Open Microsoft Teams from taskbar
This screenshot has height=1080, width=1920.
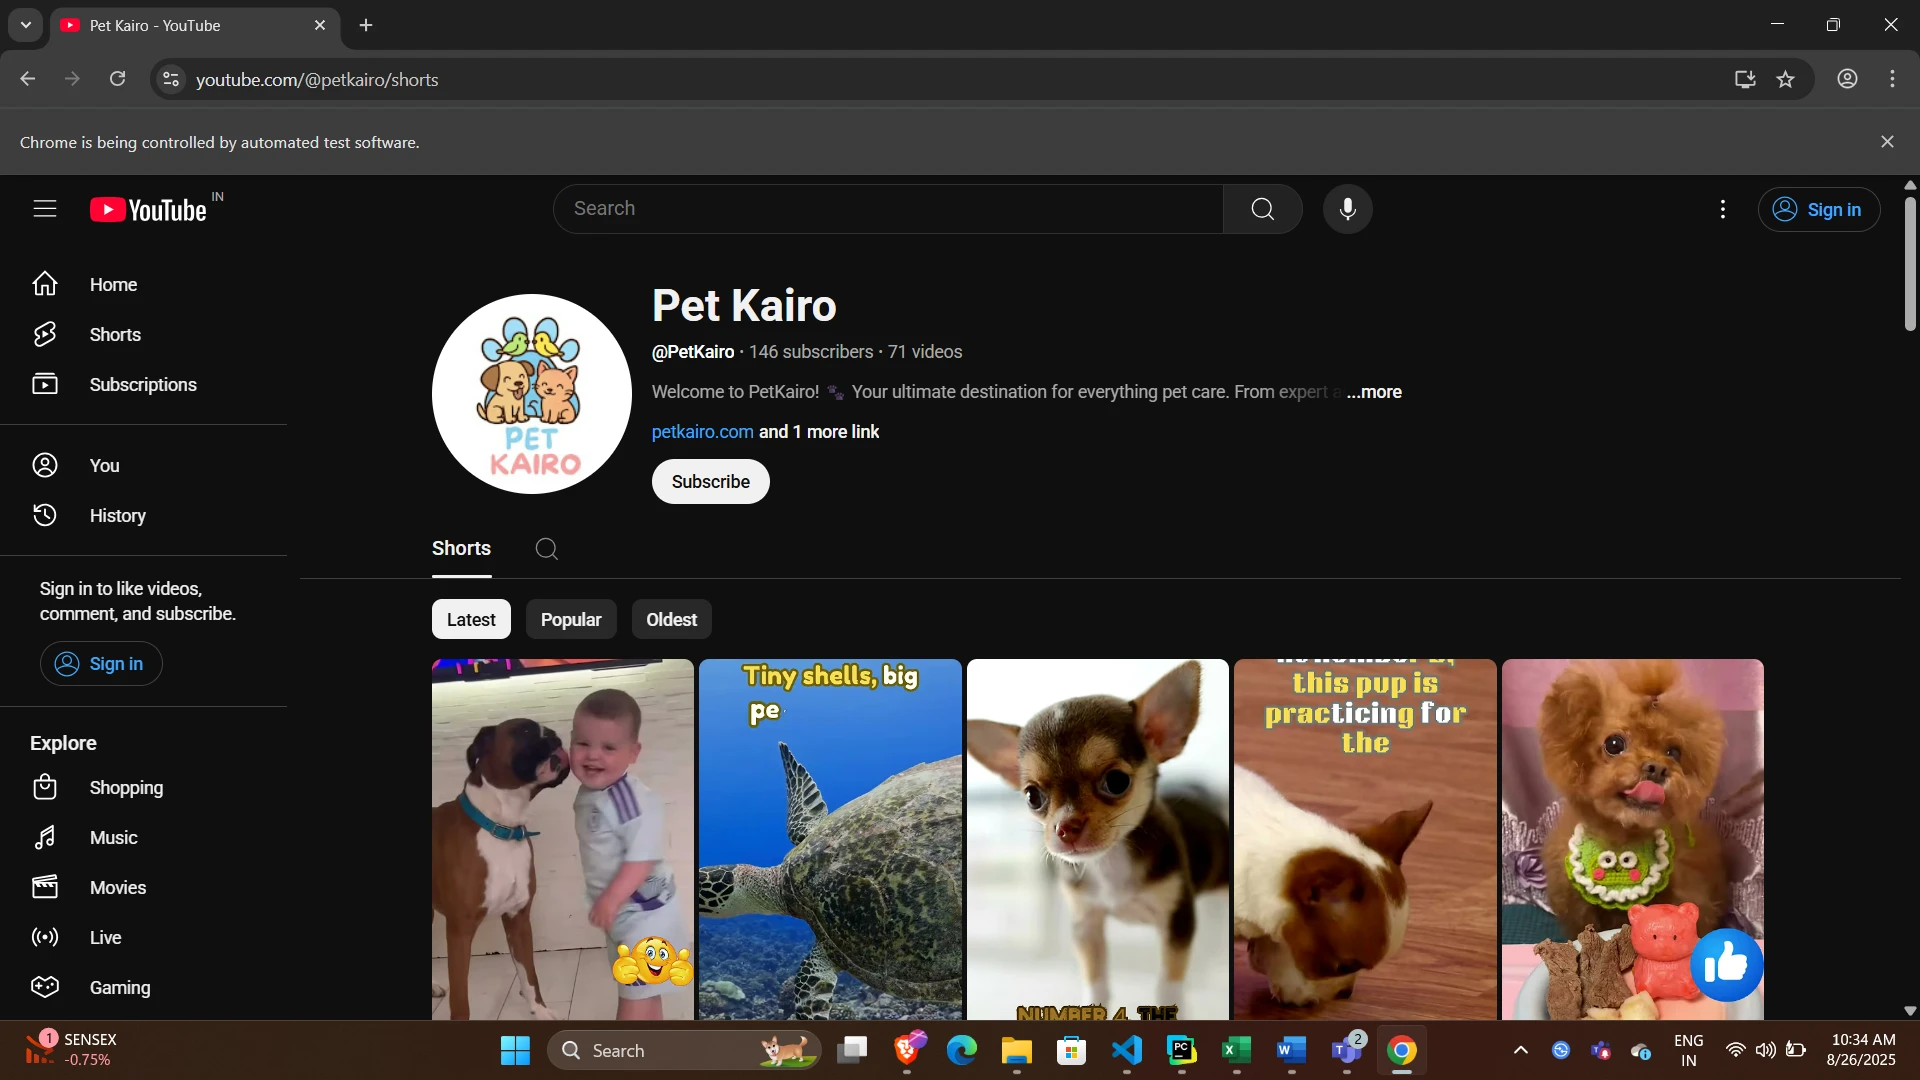tap(1347, 1051)
